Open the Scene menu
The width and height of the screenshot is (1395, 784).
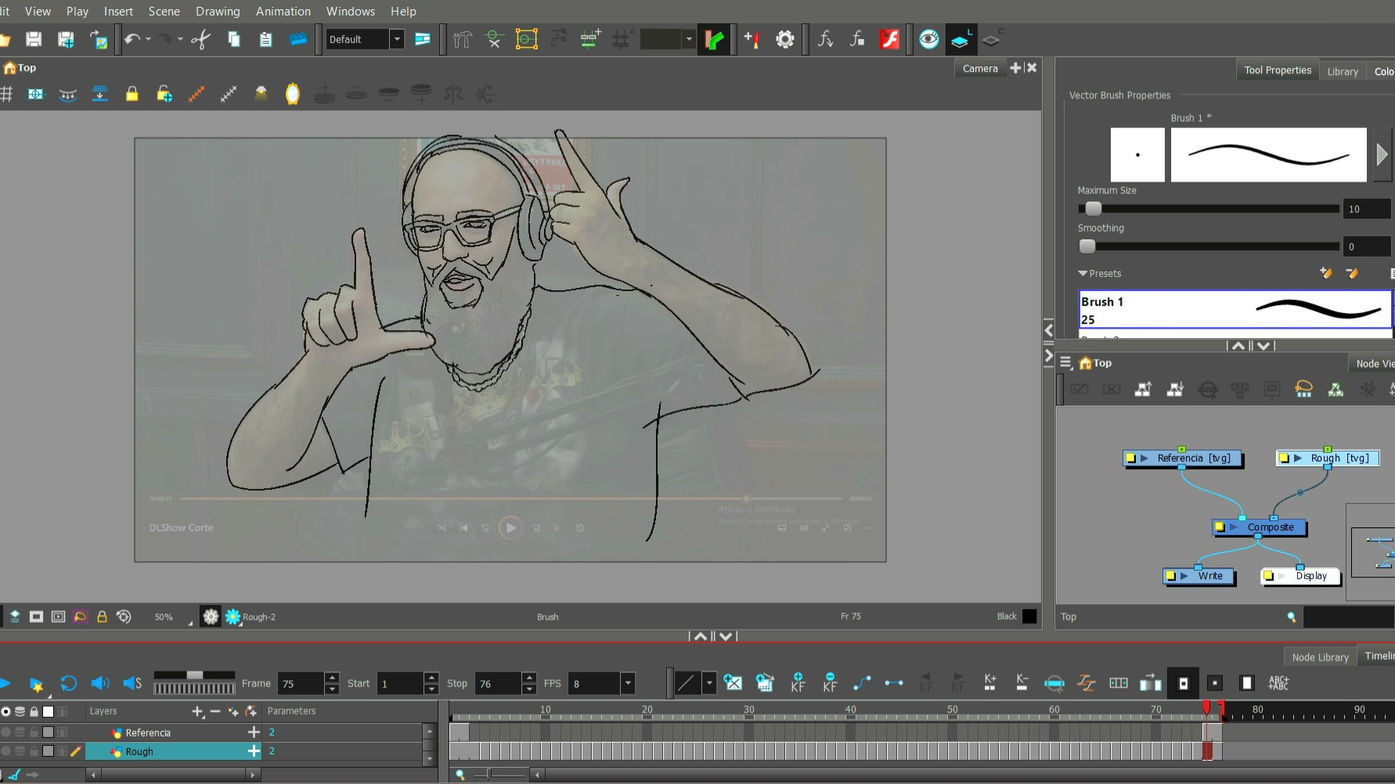(164, 11)
